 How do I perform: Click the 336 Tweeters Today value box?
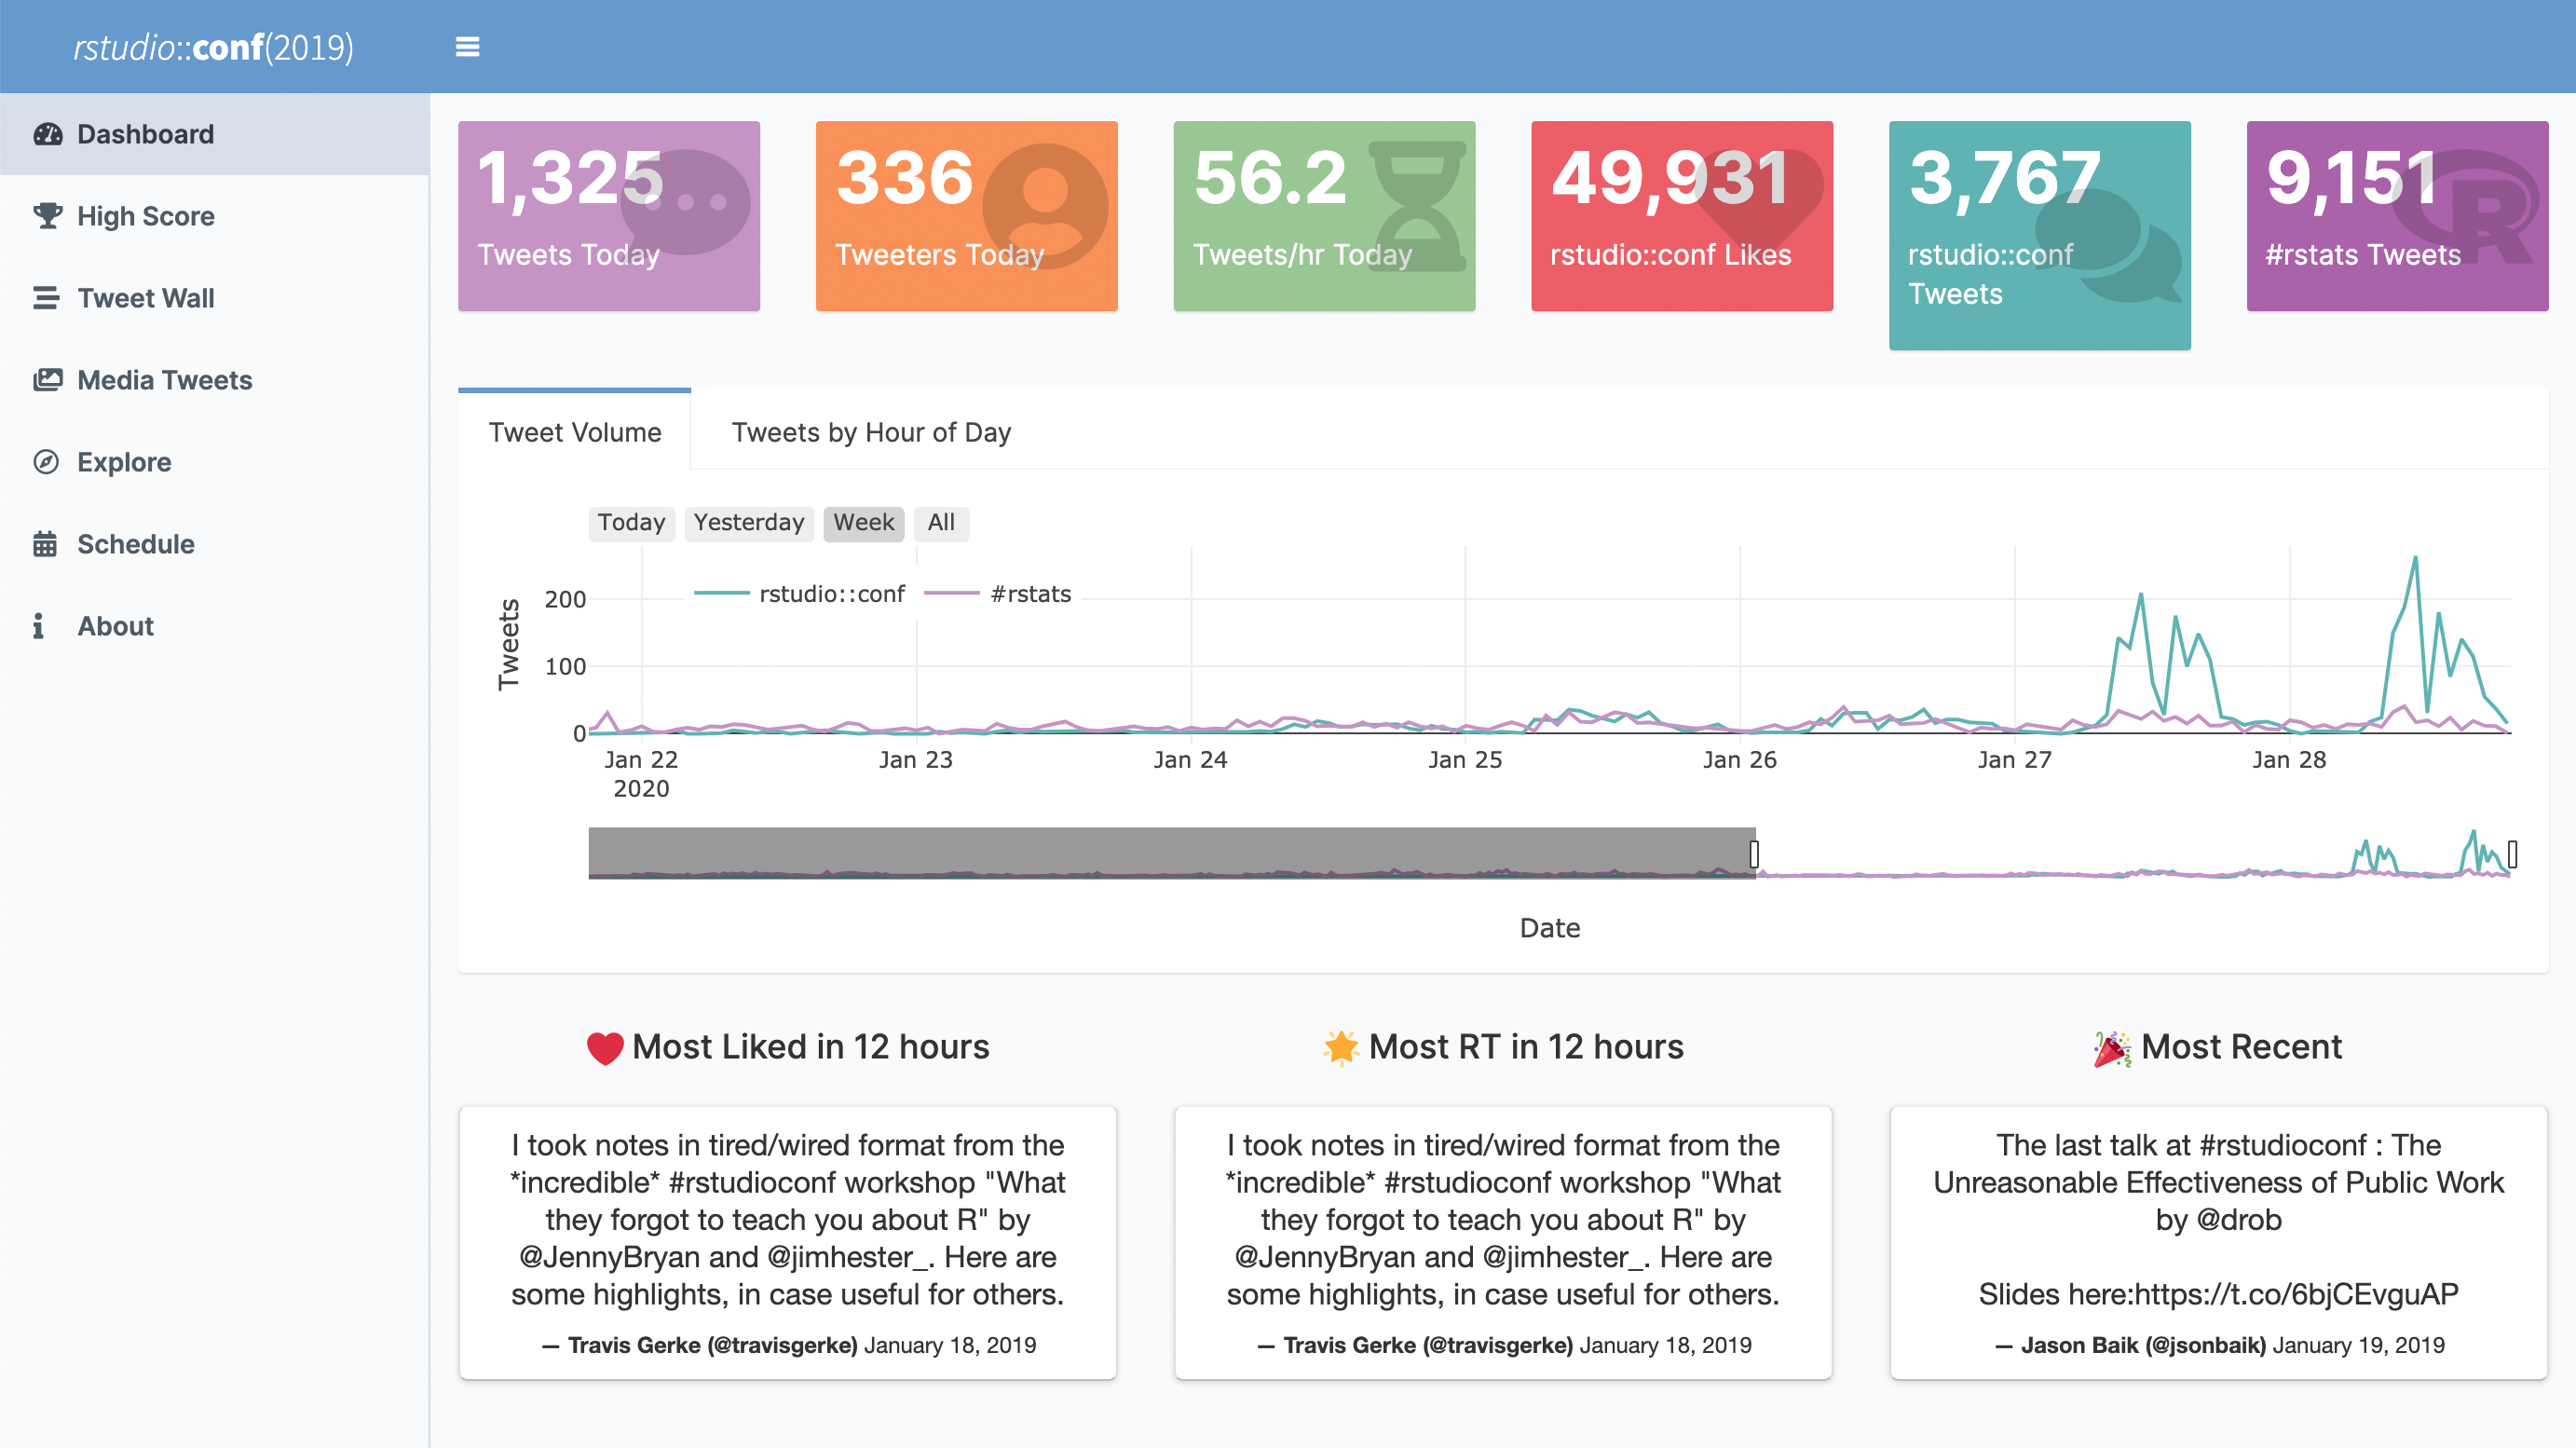[x=967, y=216]
